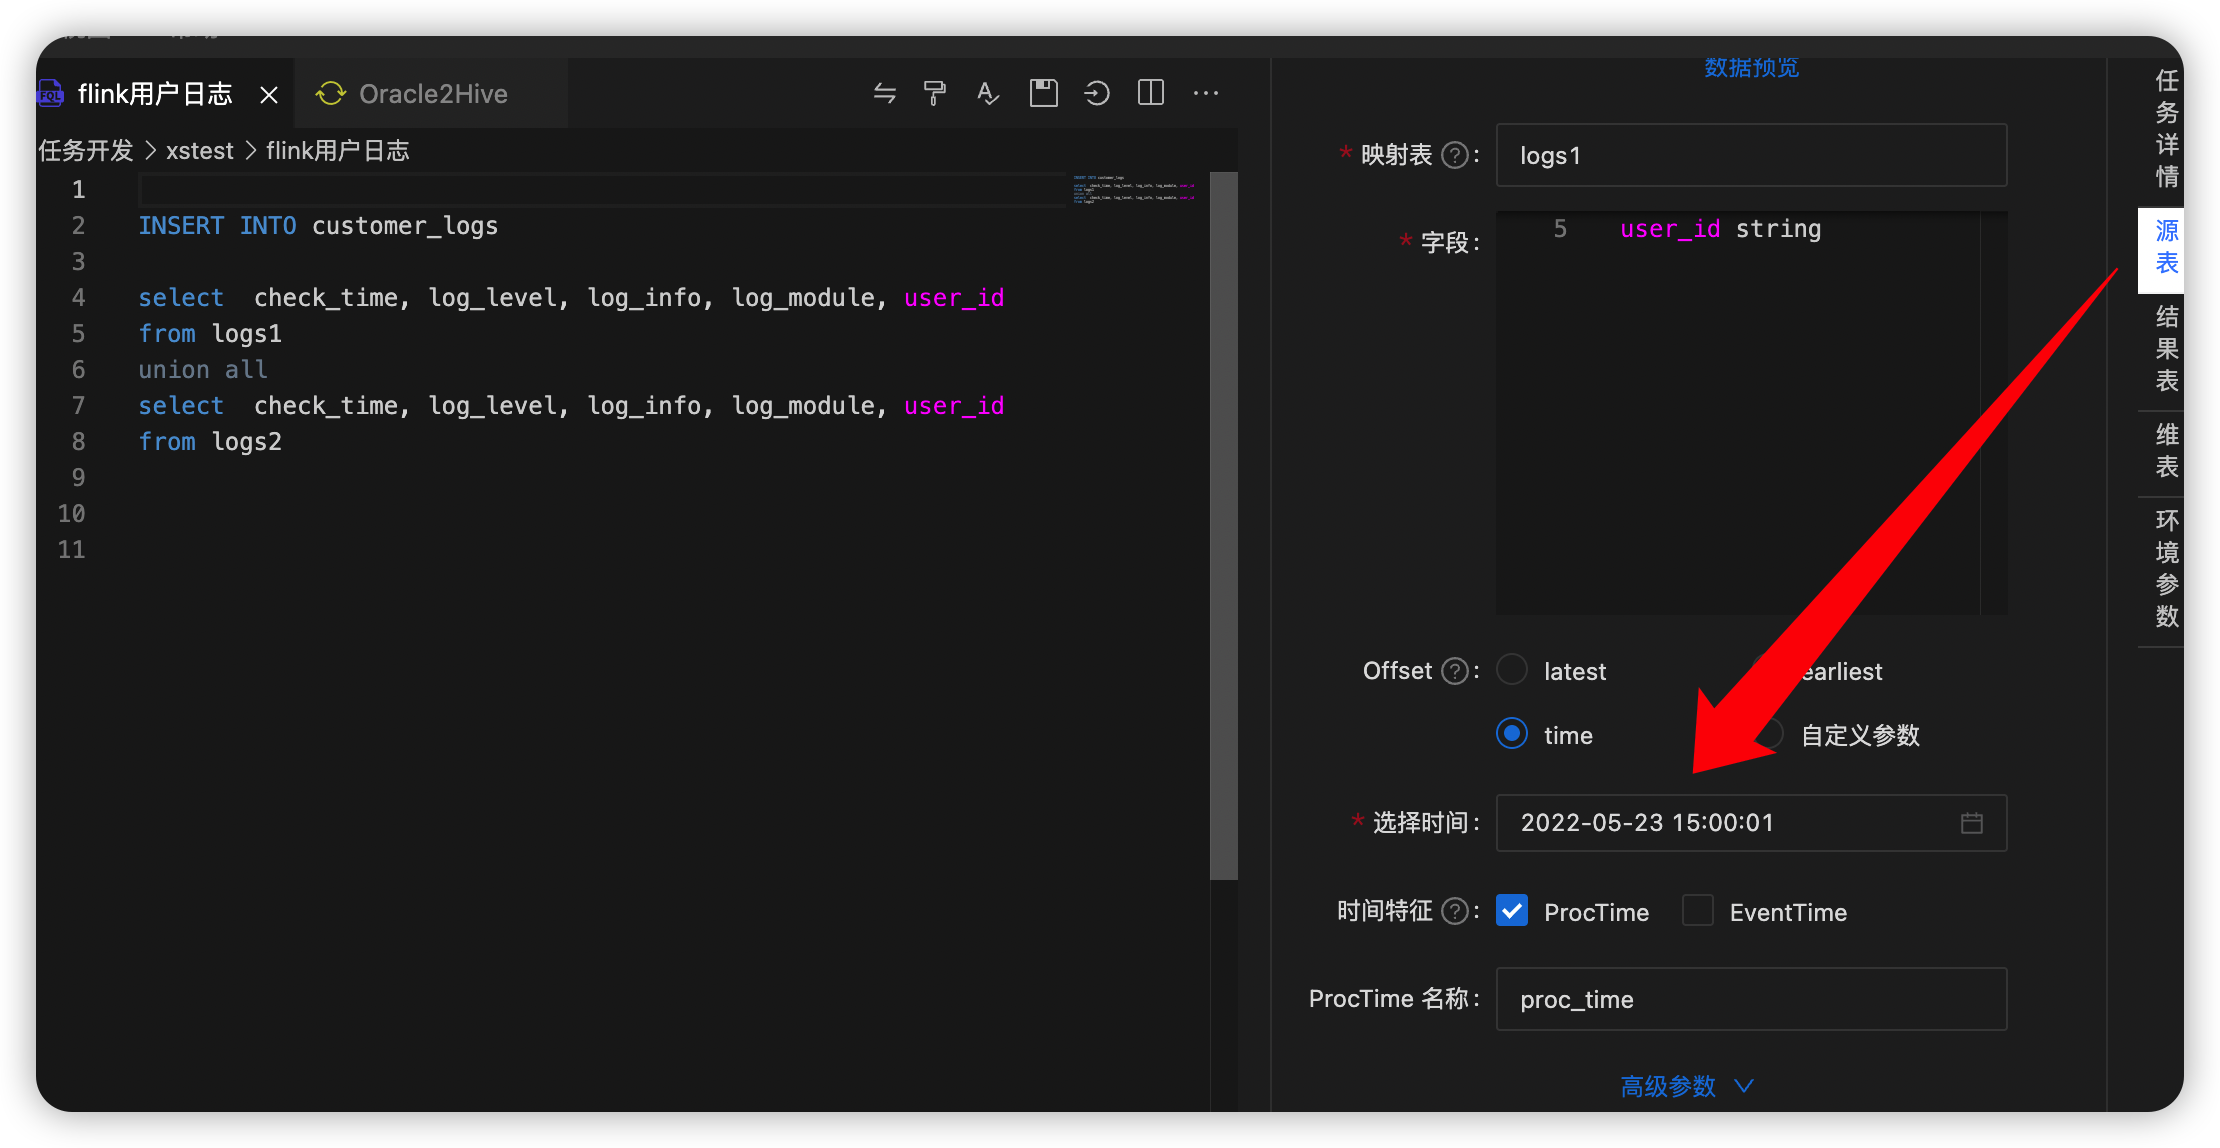Image resolution: width=2220 pixels, height=1148 pixels.
Task: Select the latest Offset radio button
Action: tap(1512, 670)
